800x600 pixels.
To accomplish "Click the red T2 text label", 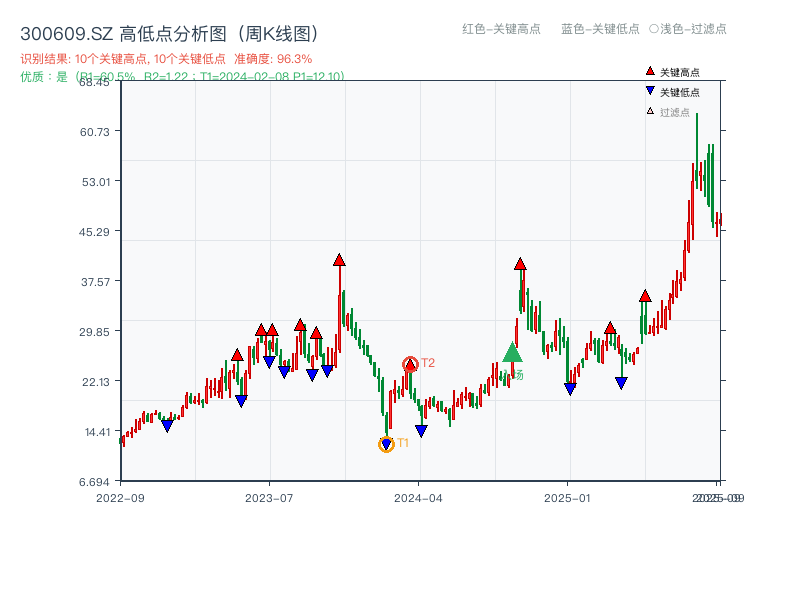I will tap(428, 363).
